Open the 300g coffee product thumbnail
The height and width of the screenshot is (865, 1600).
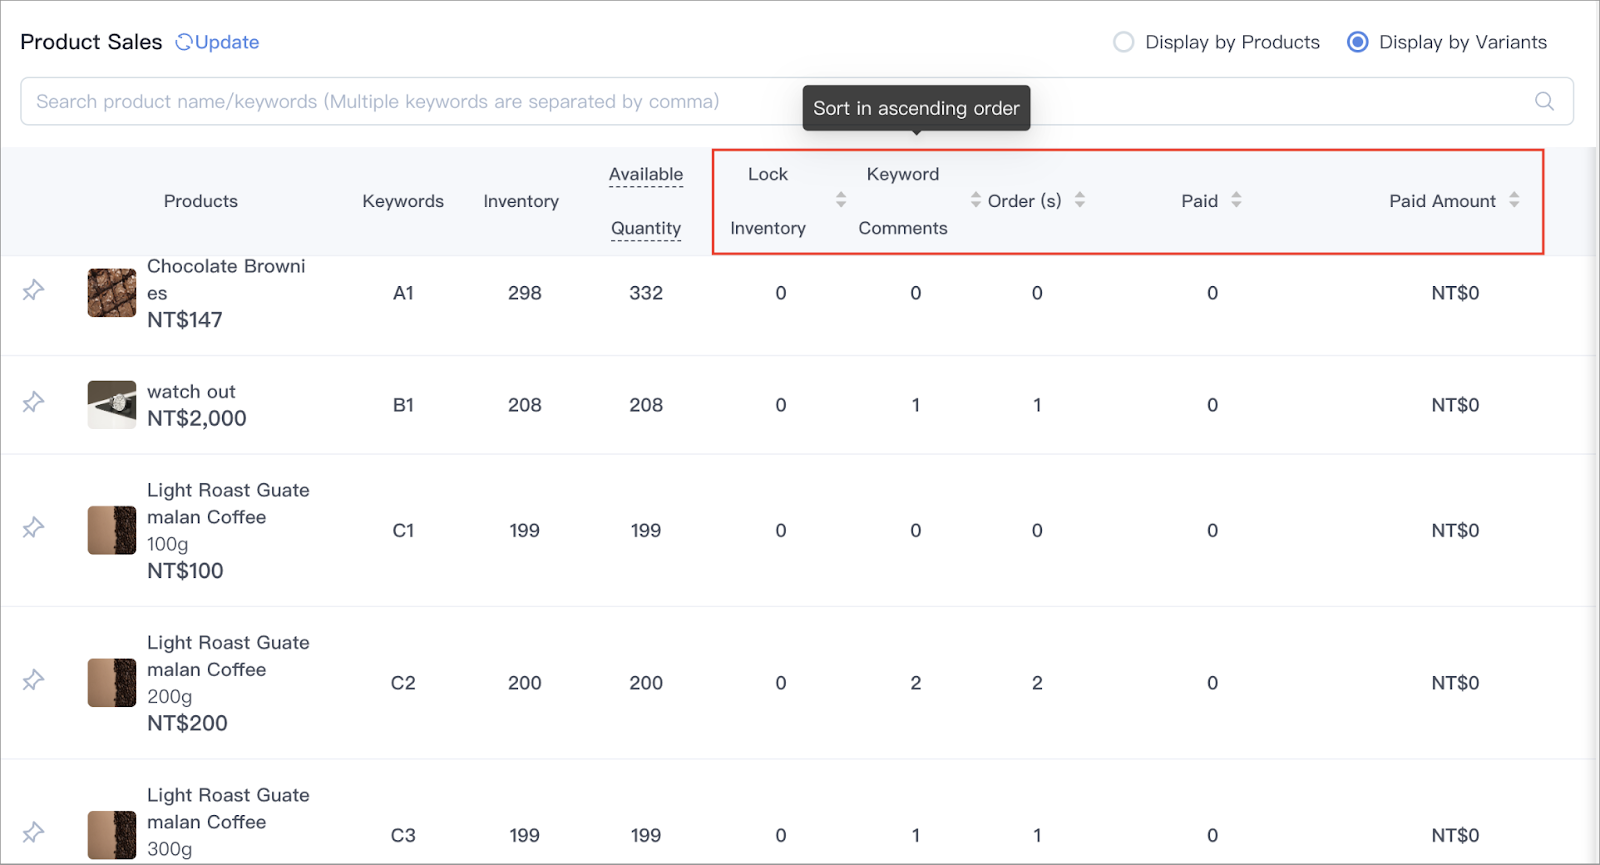coord(112,835)
